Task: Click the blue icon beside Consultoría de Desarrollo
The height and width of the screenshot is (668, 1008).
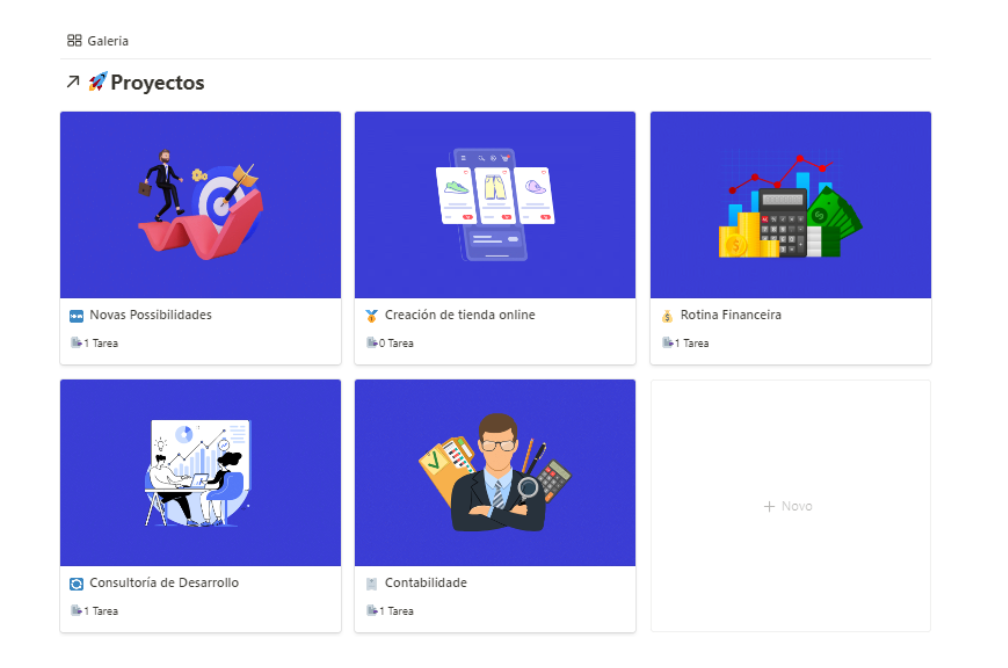Action: click(76, 584)
